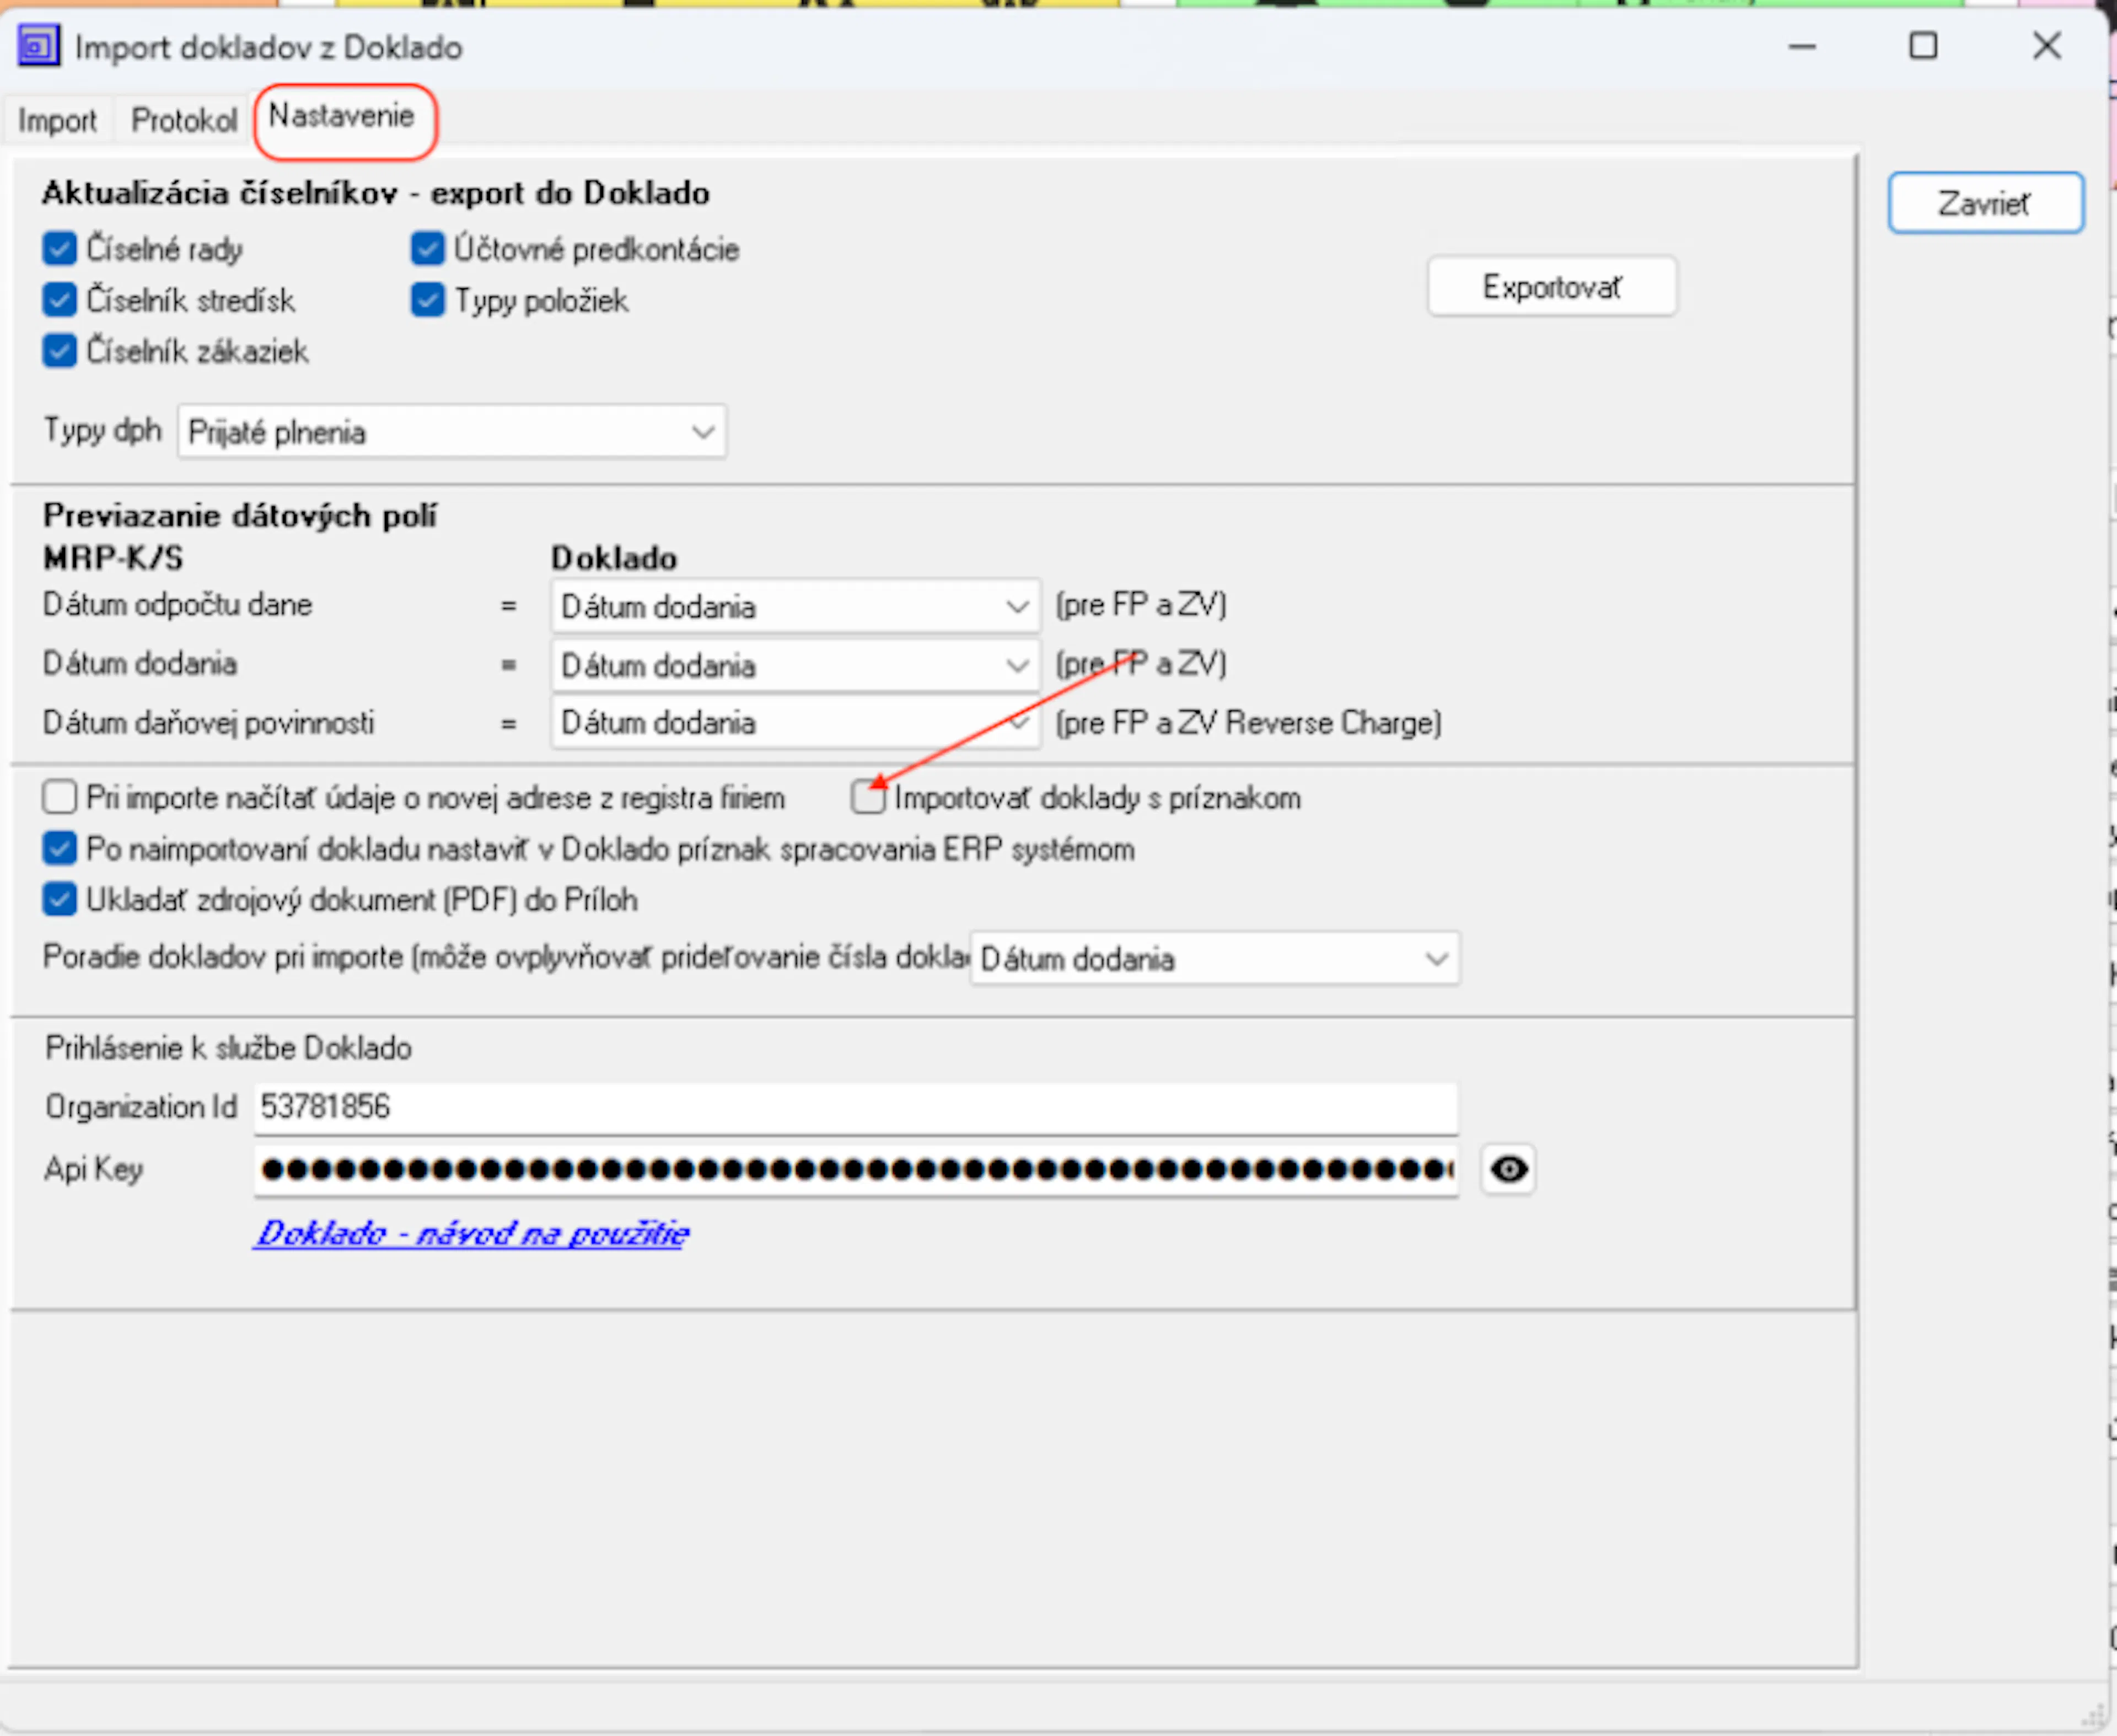Screen dimensions: 2117x1736
Task: Click the Import dokladov app icon in title bar
Action: pos(39,47)
